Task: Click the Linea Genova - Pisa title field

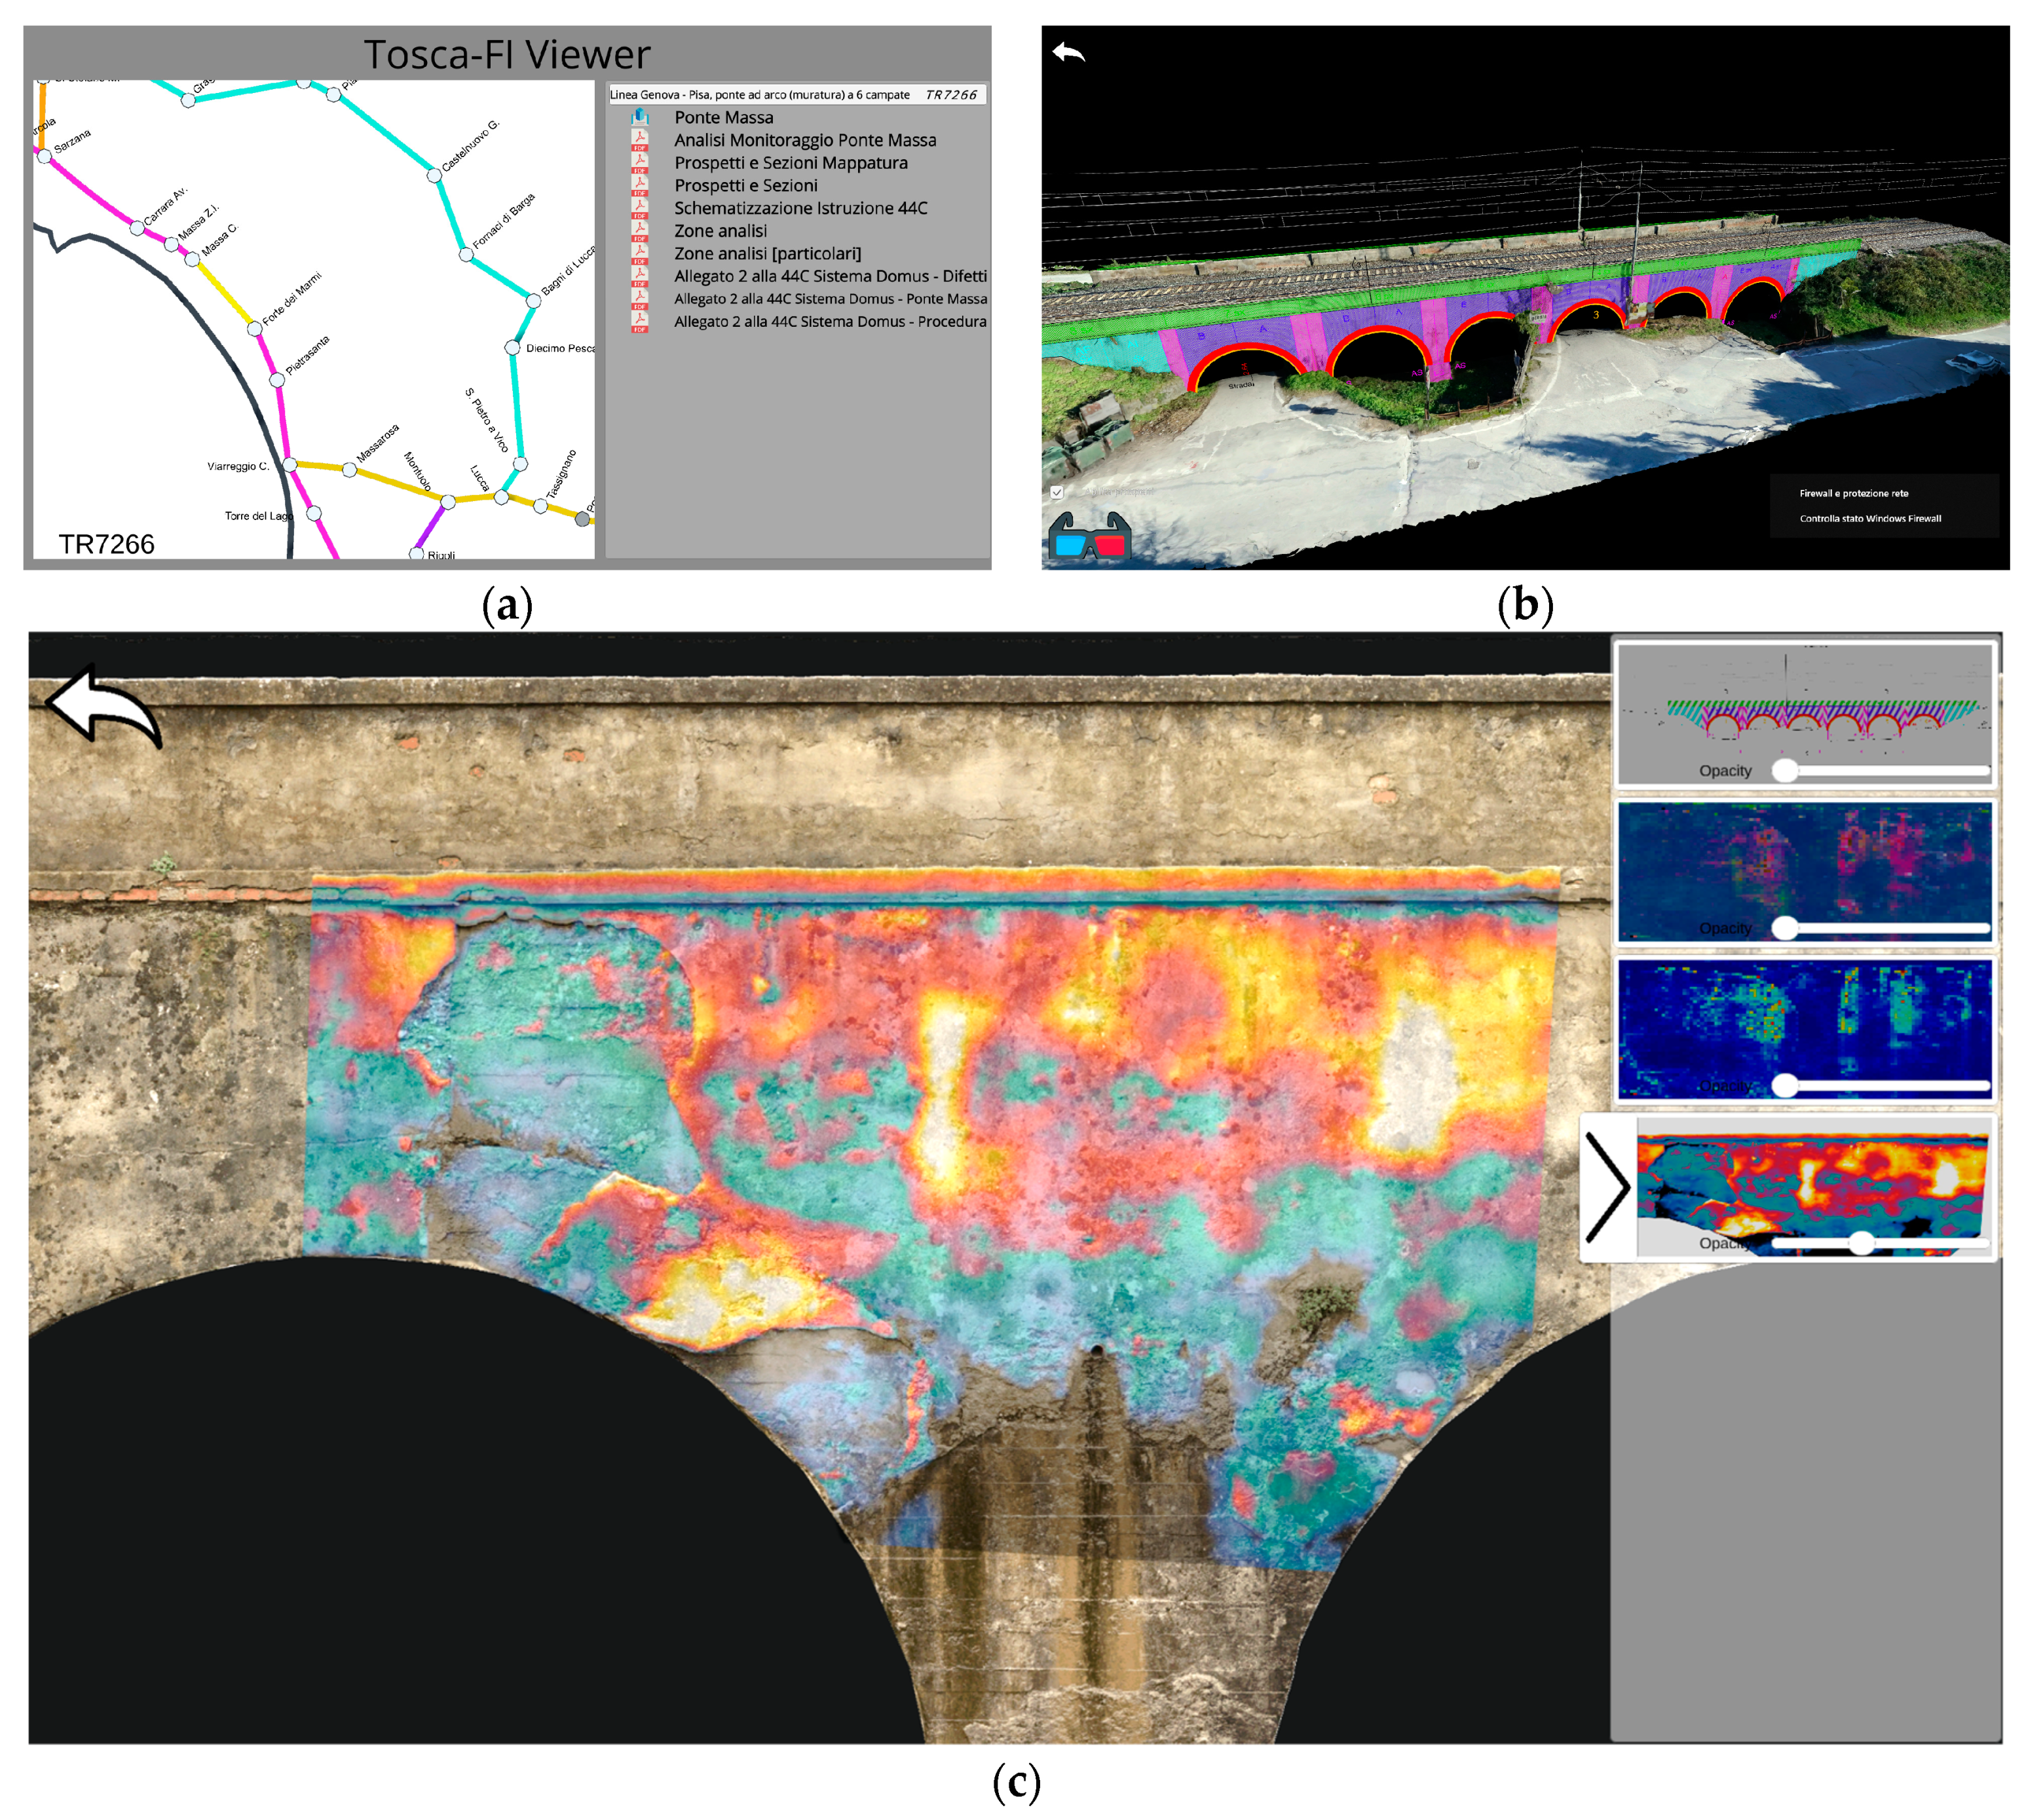Action: click(x=796, y=95)
